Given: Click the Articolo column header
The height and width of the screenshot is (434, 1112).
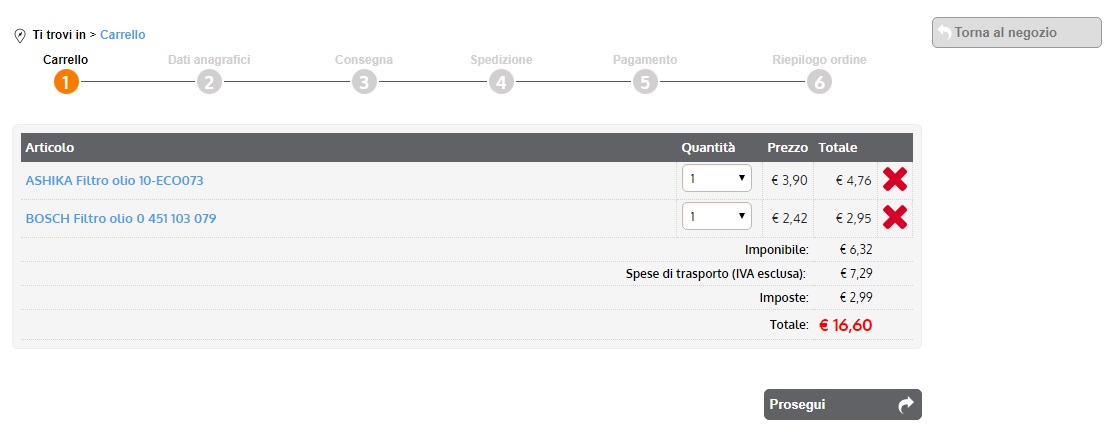Looking at the screenshot, I should click(x=49, y=148).
